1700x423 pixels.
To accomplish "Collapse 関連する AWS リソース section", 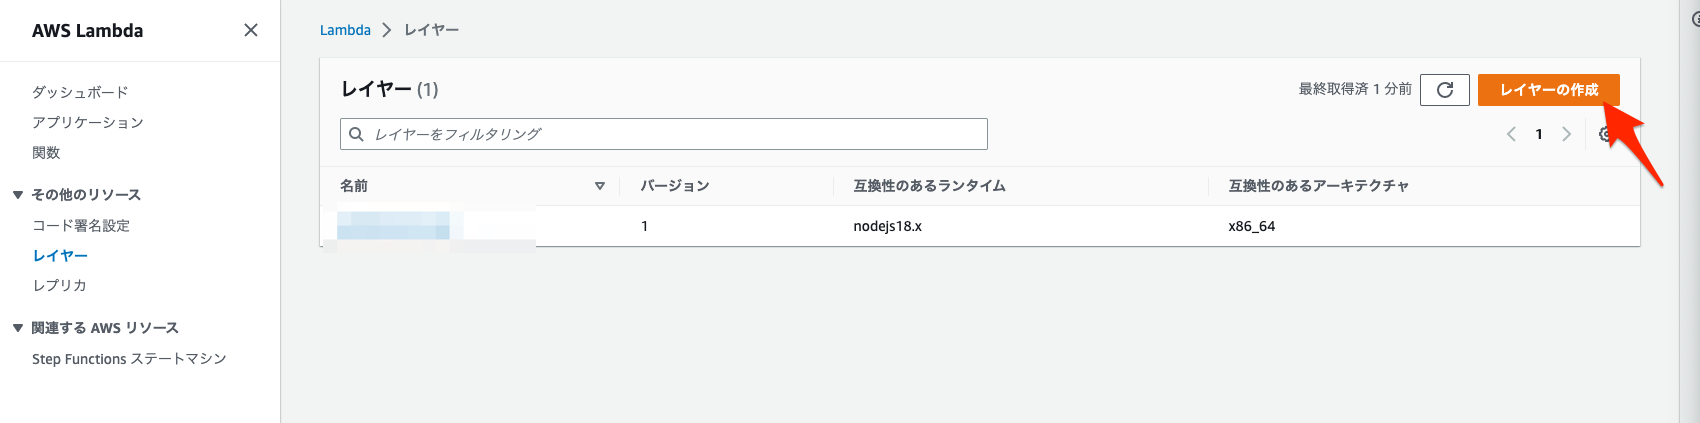I will tap(17, 328).
